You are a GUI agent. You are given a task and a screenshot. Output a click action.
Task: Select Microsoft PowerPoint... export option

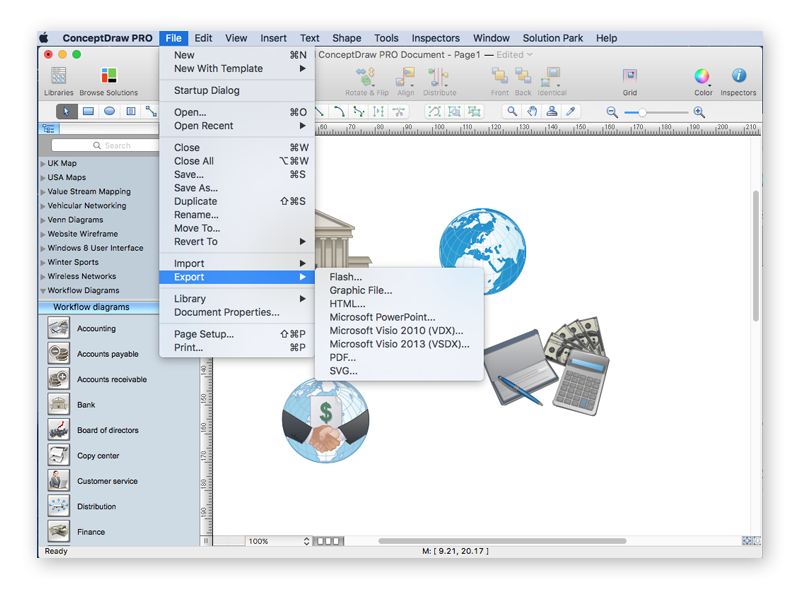pyautogui.click(x=382, y=317)
